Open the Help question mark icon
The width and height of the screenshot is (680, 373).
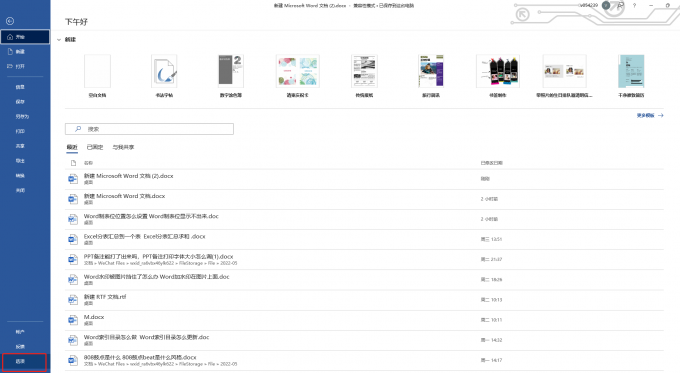[x=634, y=6]
